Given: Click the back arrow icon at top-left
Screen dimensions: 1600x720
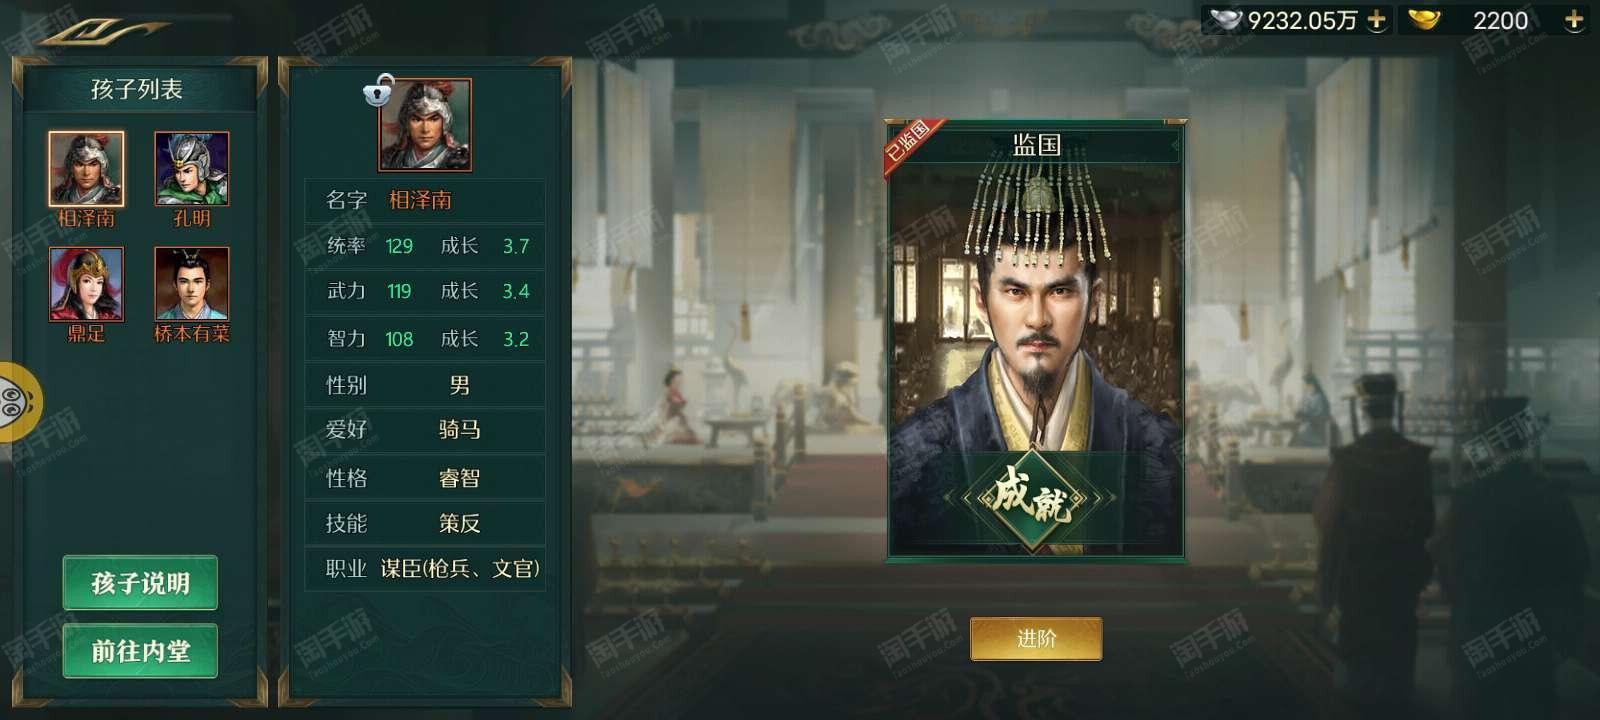Looking at the screenshot, I should pyautogui.click(x=100, y=30).
